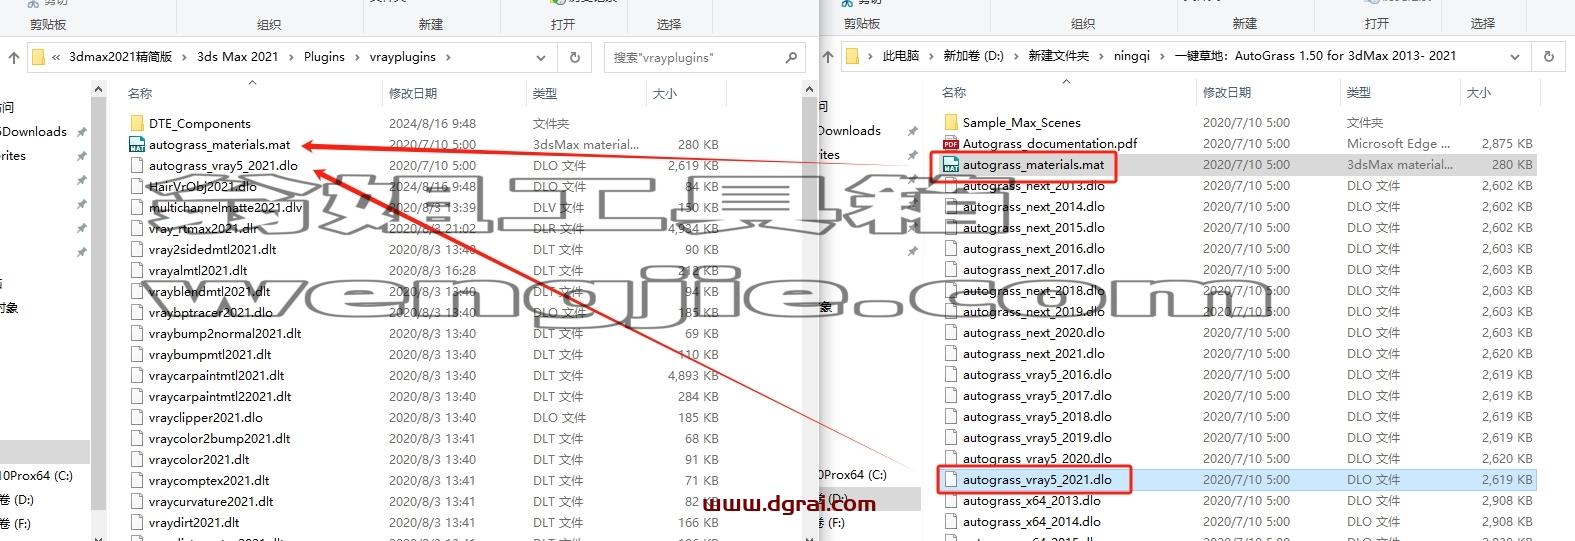Image resolution: width=1575 pixels, height=541 pixels.
Task: Refresh the AutoGrass folder view
Action: (x=1549, y=57)
